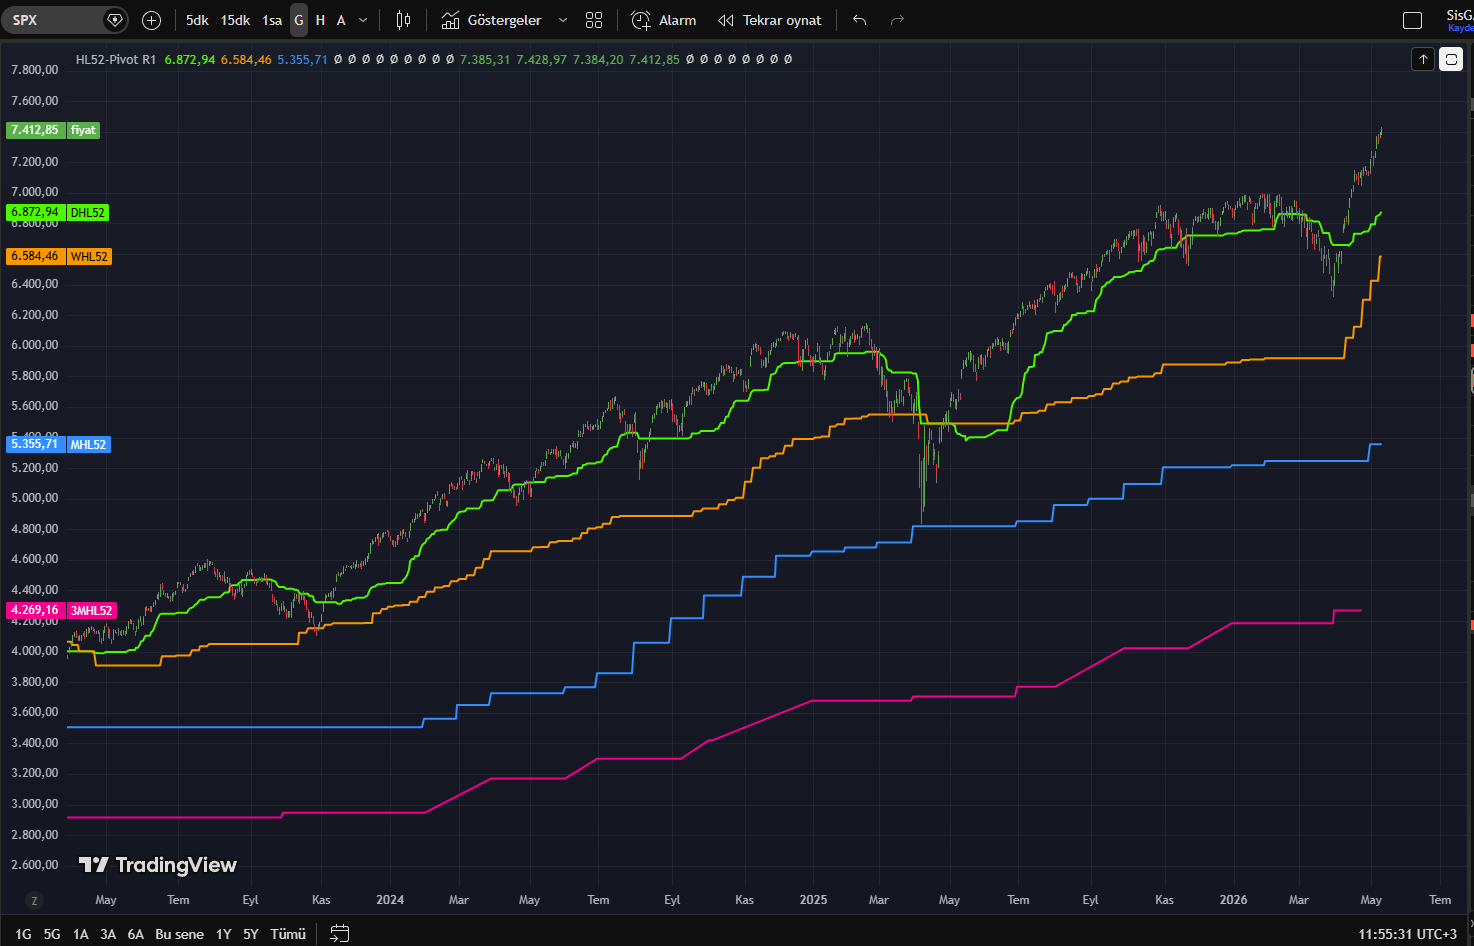Click legend value 7.385,31
This screenshot has height=946, width=1474.
(485, 60)
